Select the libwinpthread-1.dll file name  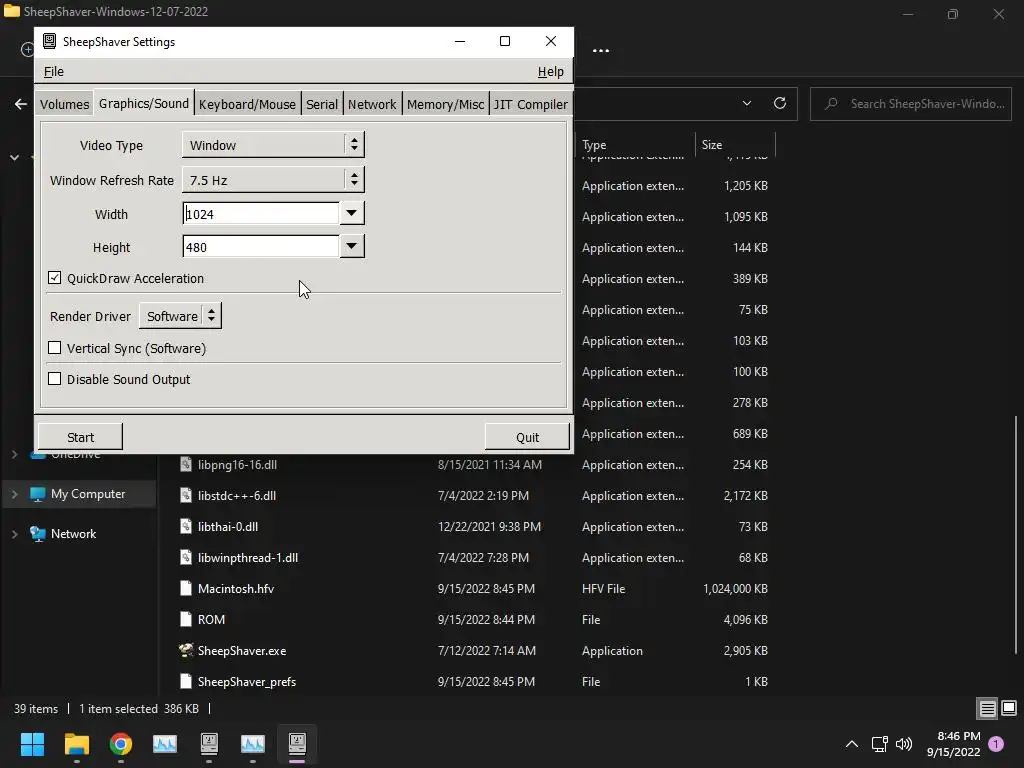pos(248,558)
